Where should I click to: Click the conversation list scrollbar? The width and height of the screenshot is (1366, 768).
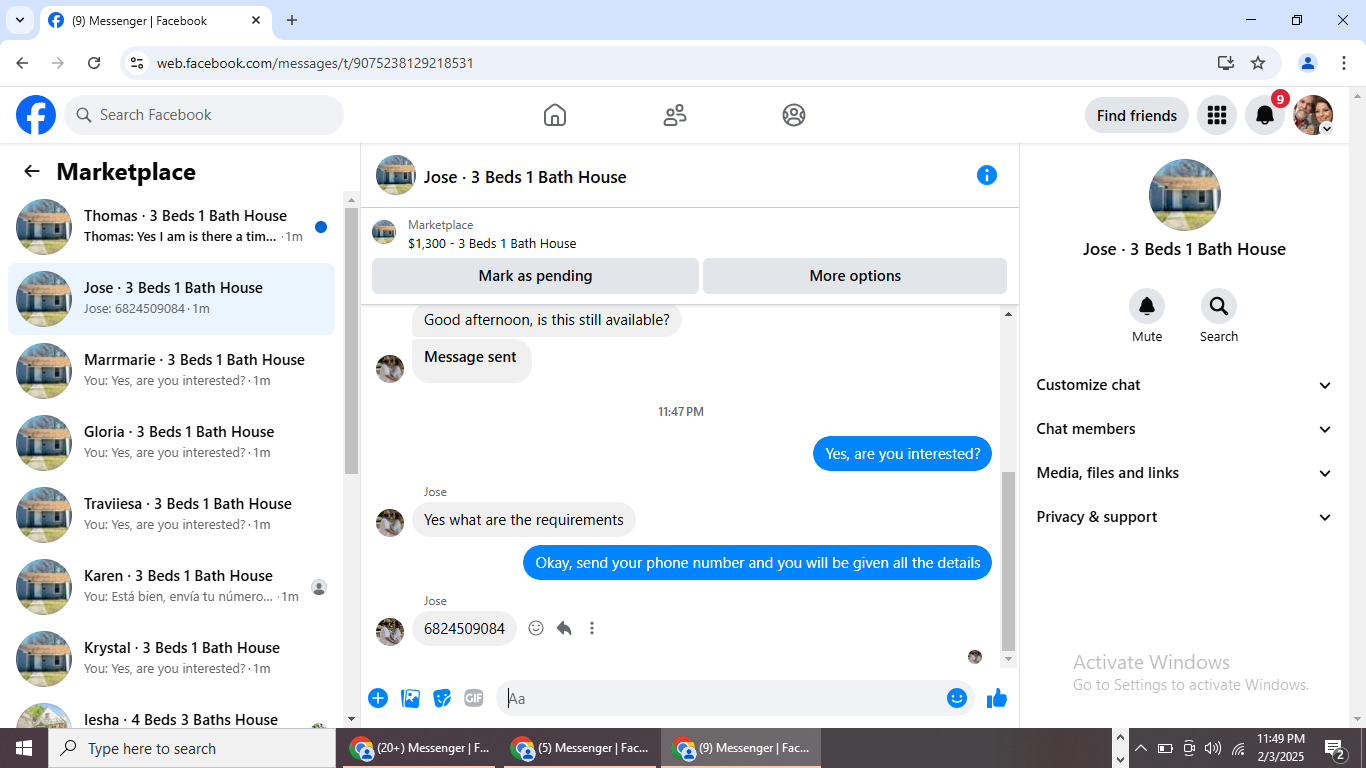351,340
